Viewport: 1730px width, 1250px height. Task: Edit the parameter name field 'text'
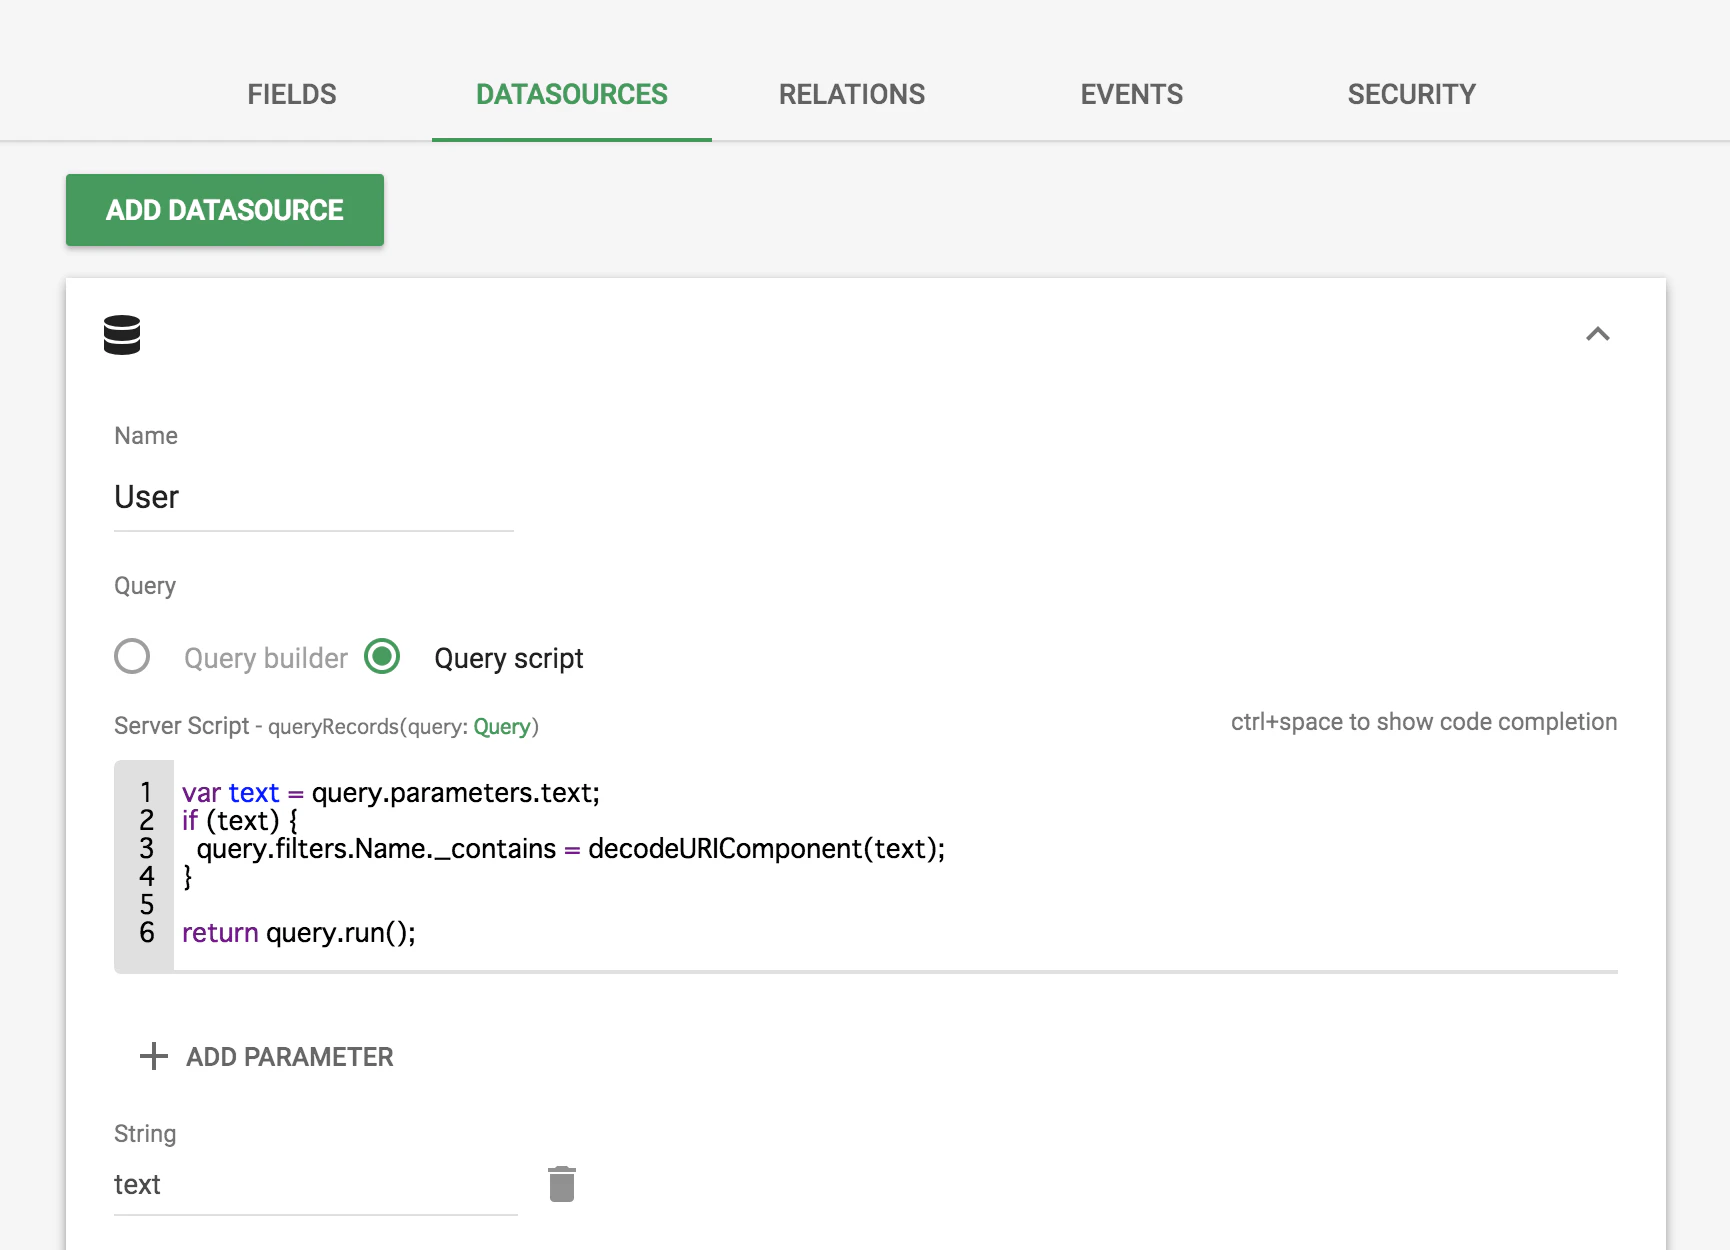316,1185
